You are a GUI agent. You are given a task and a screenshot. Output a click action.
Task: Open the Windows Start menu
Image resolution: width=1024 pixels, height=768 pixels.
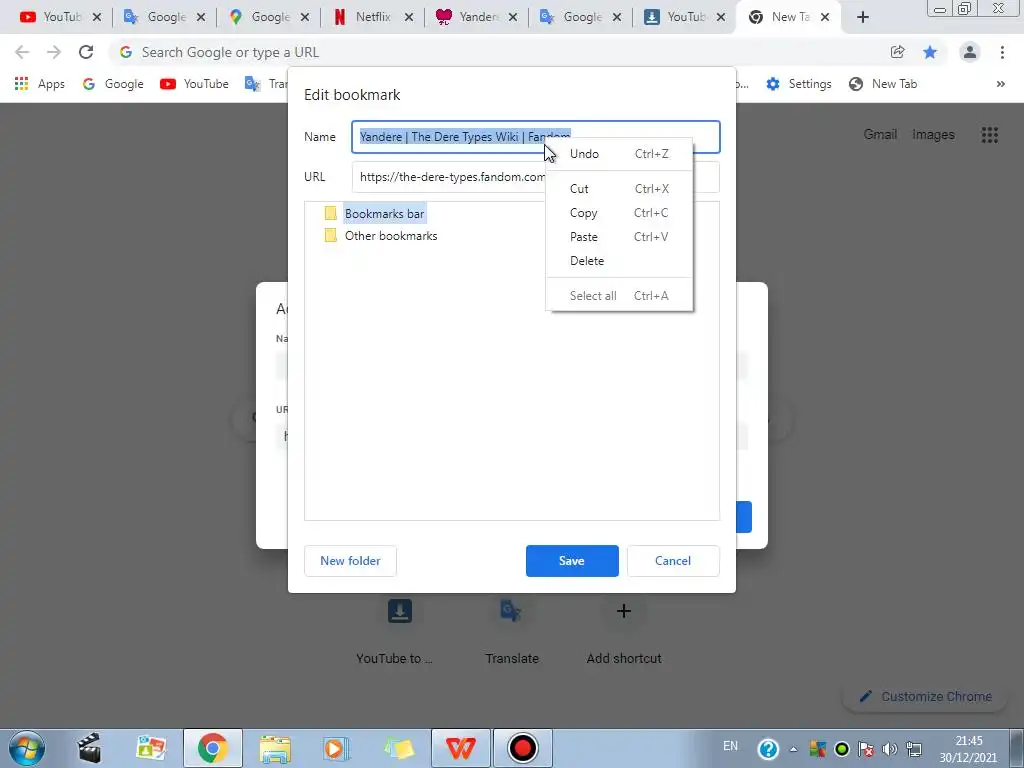click(27, 748)
